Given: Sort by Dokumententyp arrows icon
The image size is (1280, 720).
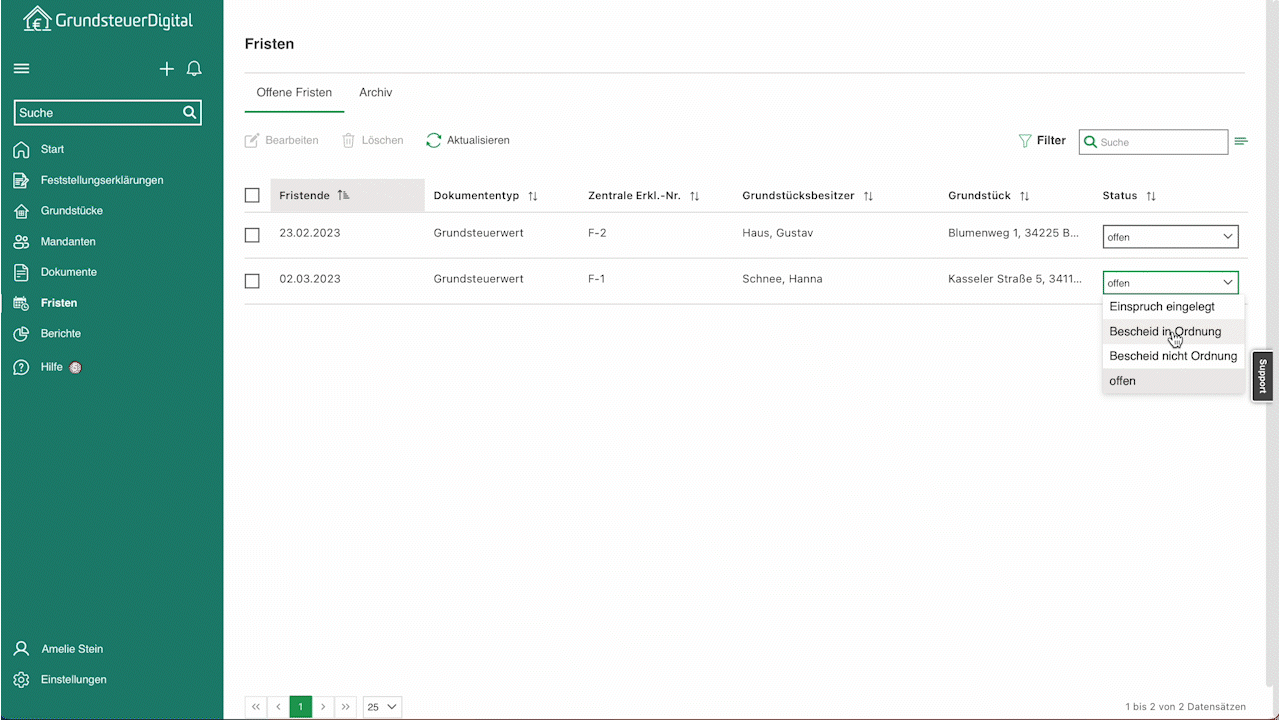Looking at the screenshot, I should pos(533,196).
